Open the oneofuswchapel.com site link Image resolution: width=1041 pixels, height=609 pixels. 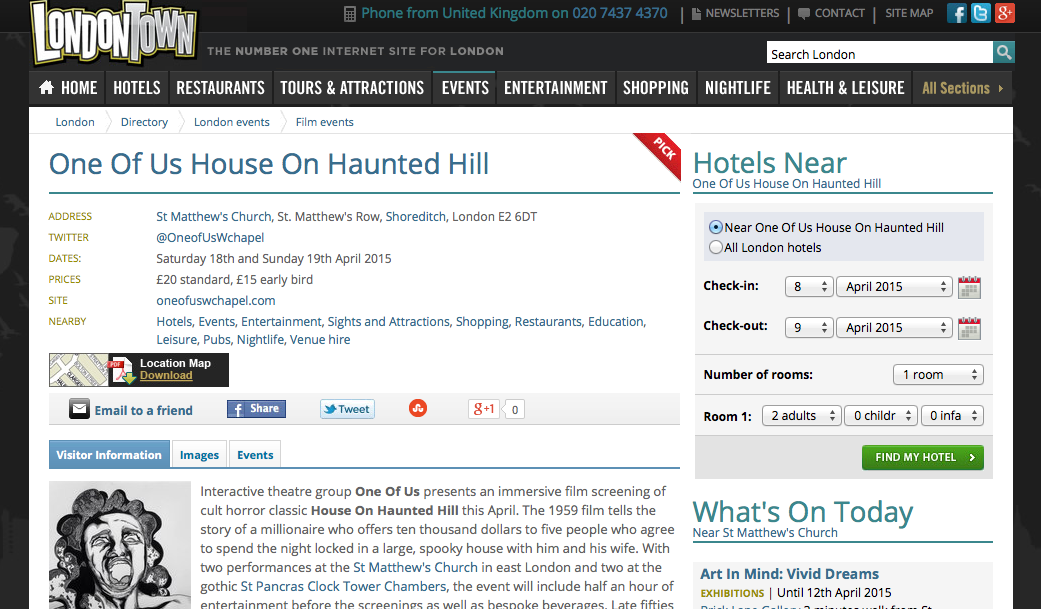click(215, 300)
